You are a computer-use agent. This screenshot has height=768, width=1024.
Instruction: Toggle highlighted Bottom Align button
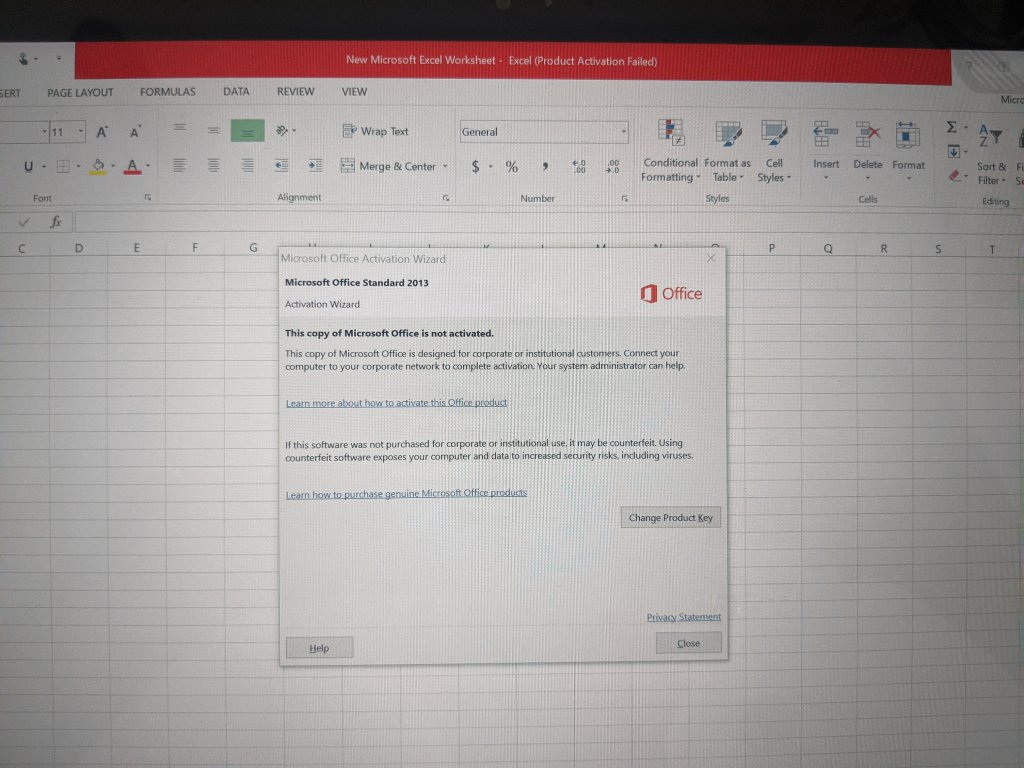pos(248,131)
